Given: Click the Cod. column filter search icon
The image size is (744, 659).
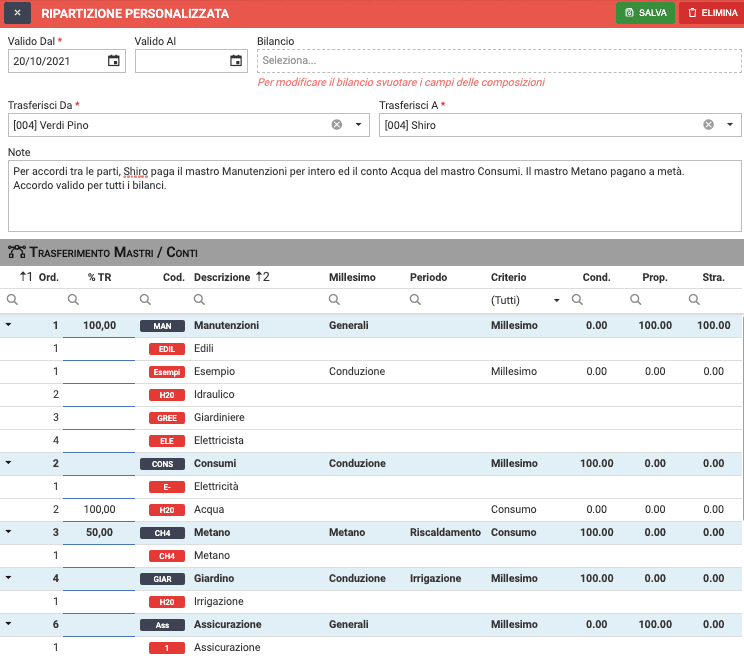Looking at the screenshot, I should (145, 299).
